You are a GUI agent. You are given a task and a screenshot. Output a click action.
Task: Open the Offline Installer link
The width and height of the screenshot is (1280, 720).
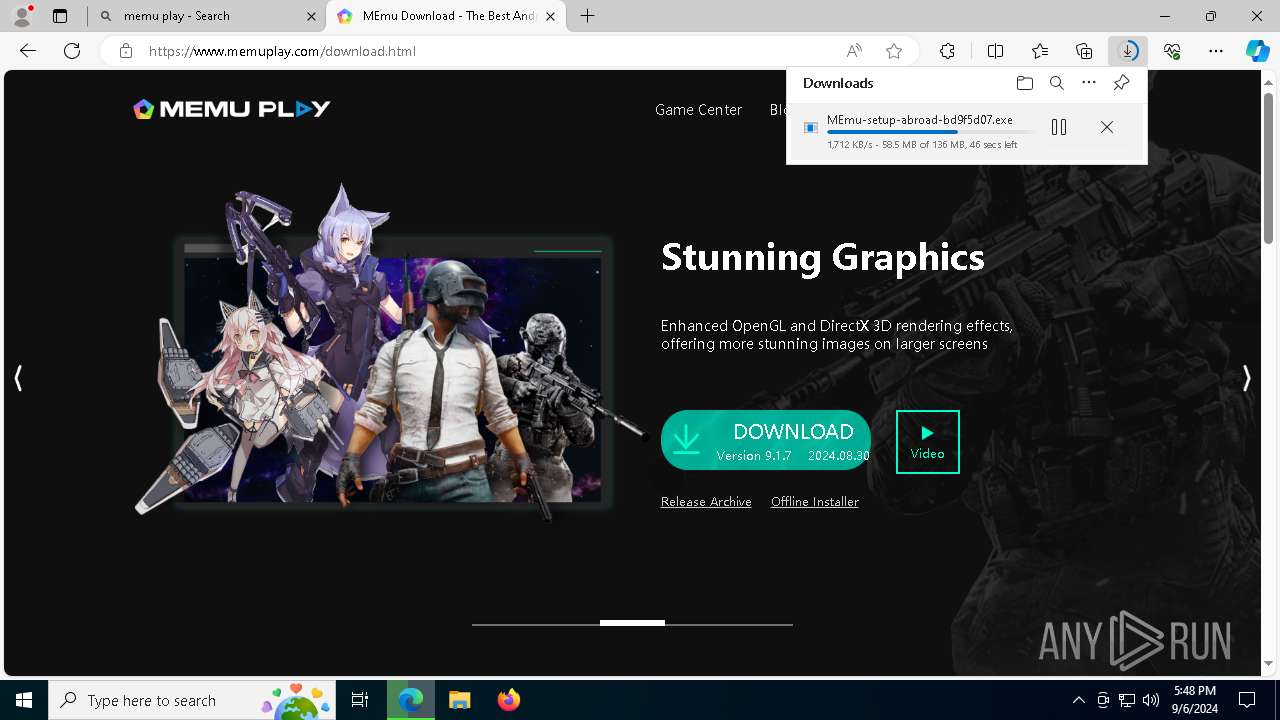tap(815, 502)
